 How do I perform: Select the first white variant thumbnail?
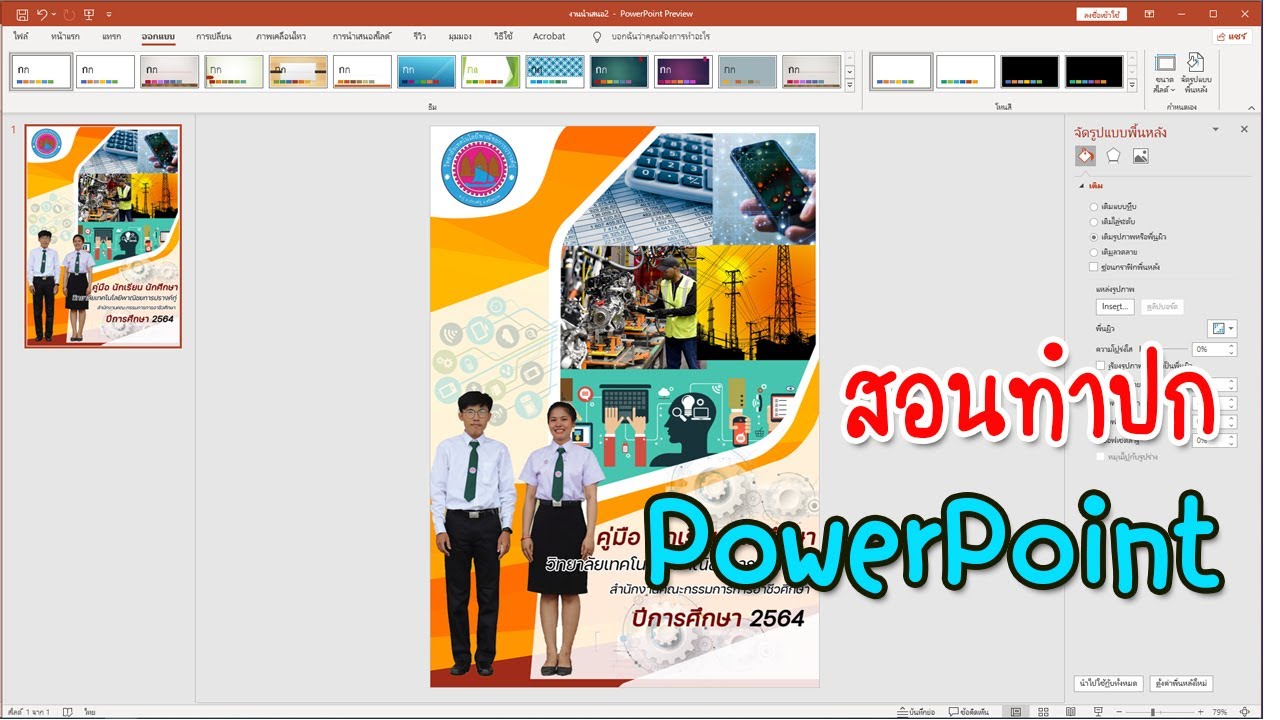pyautogui.click(x=901, y=71)
